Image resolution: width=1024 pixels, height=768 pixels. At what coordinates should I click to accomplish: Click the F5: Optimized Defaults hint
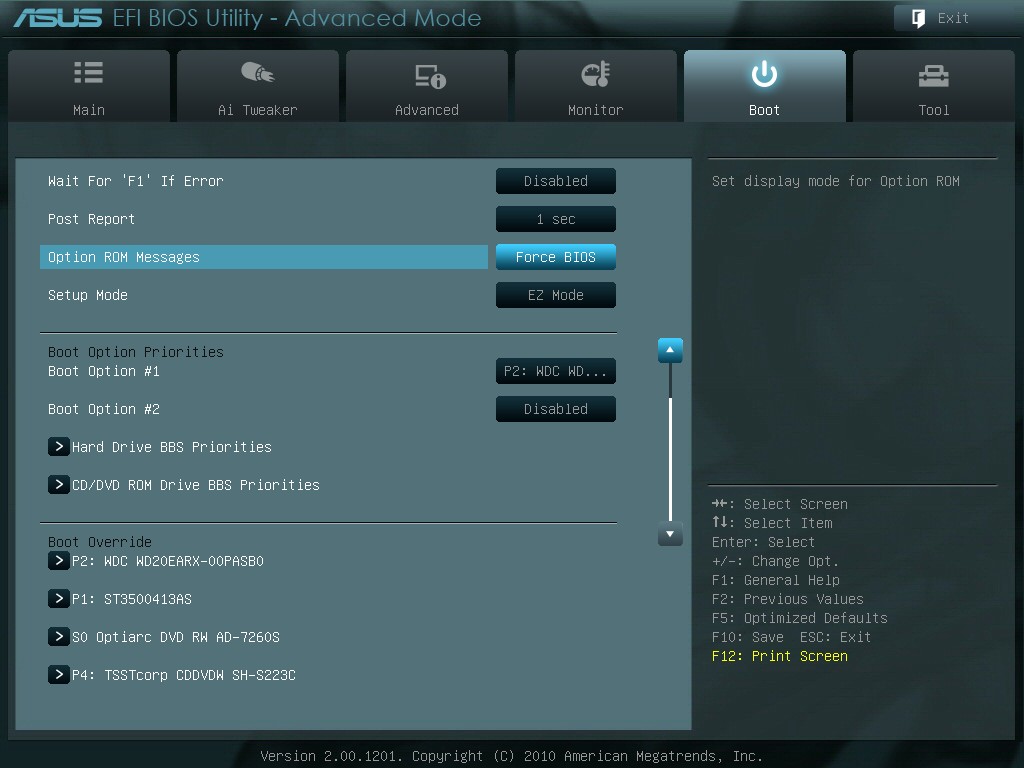pos(799,618)
